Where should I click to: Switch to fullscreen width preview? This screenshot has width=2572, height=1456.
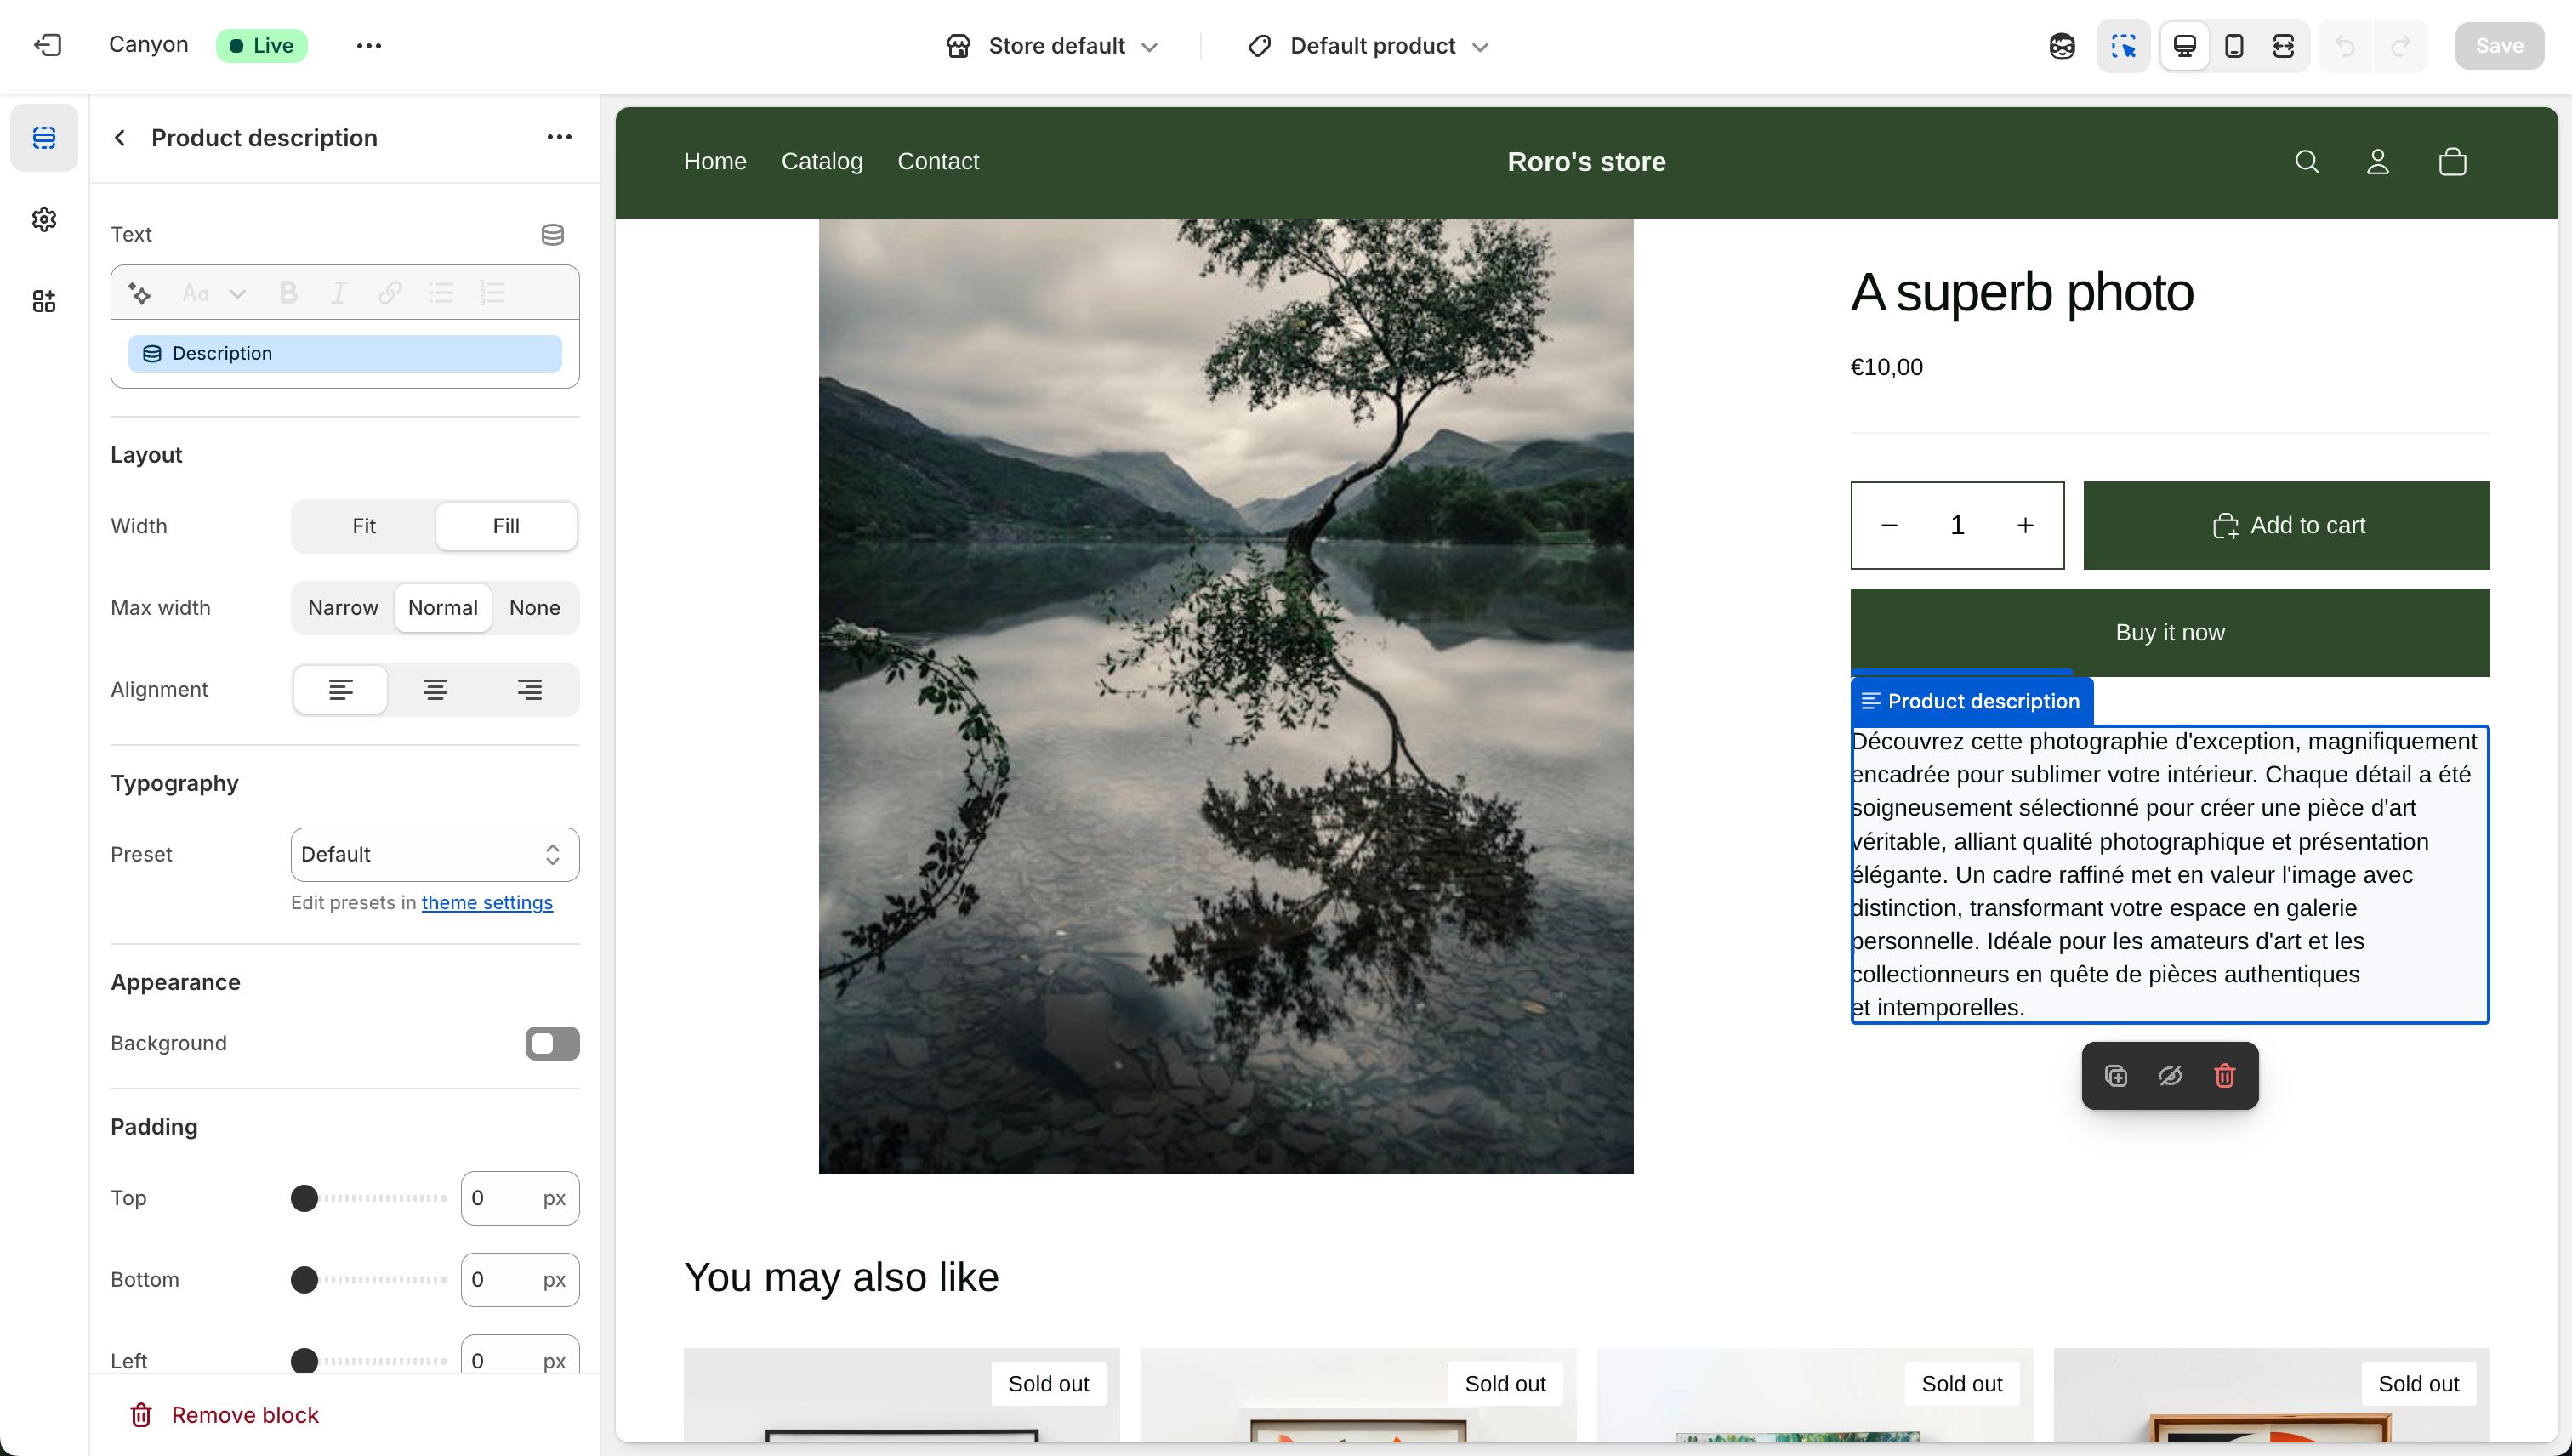[x=2283, y=45]
